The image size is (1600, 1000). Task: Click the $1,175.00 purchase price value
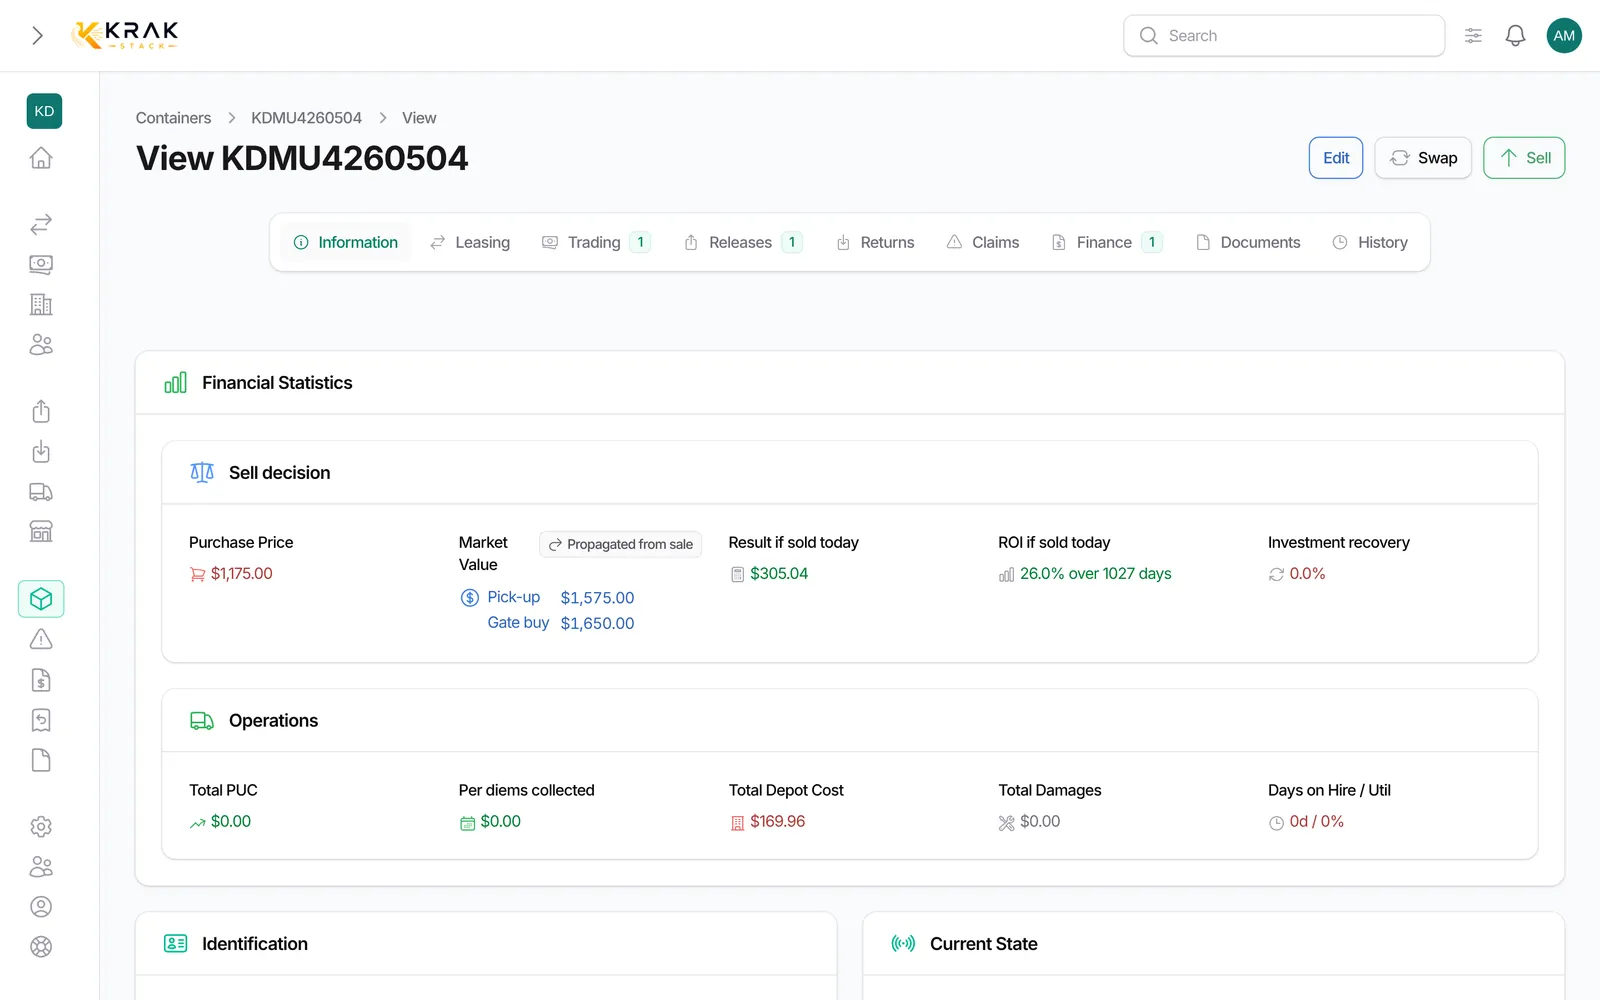click(x=241, y=574)
